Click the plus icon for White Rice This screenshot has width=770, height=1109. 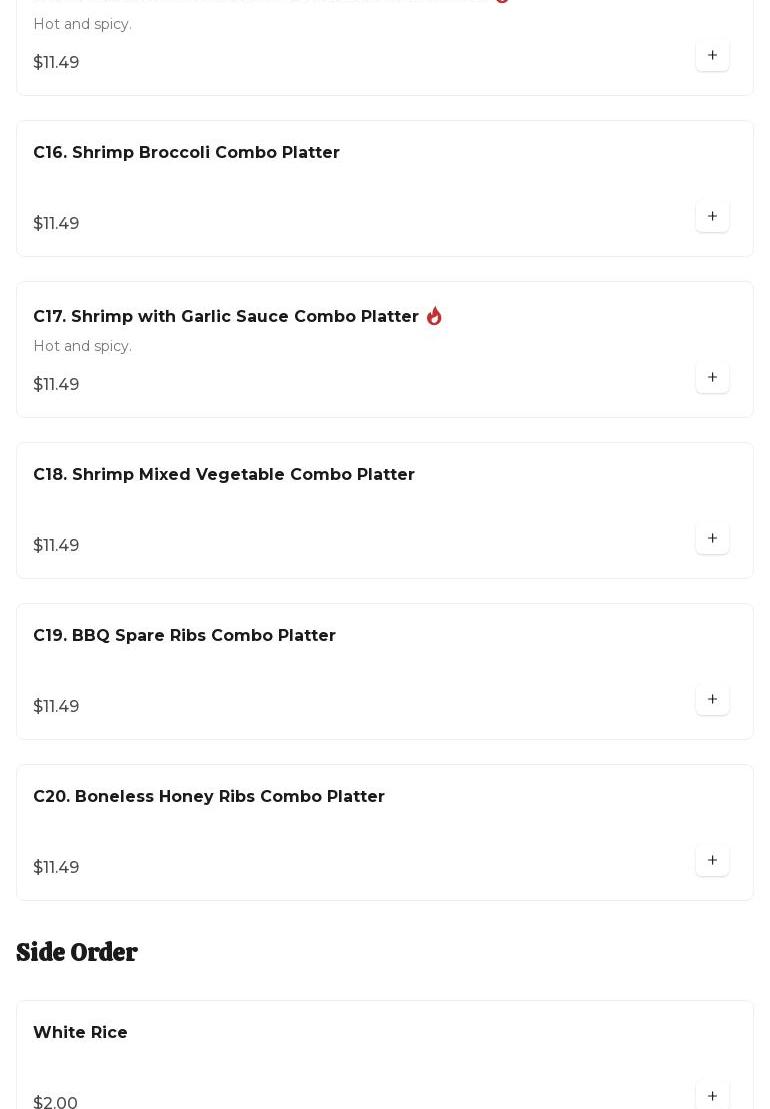point(712,1095)
